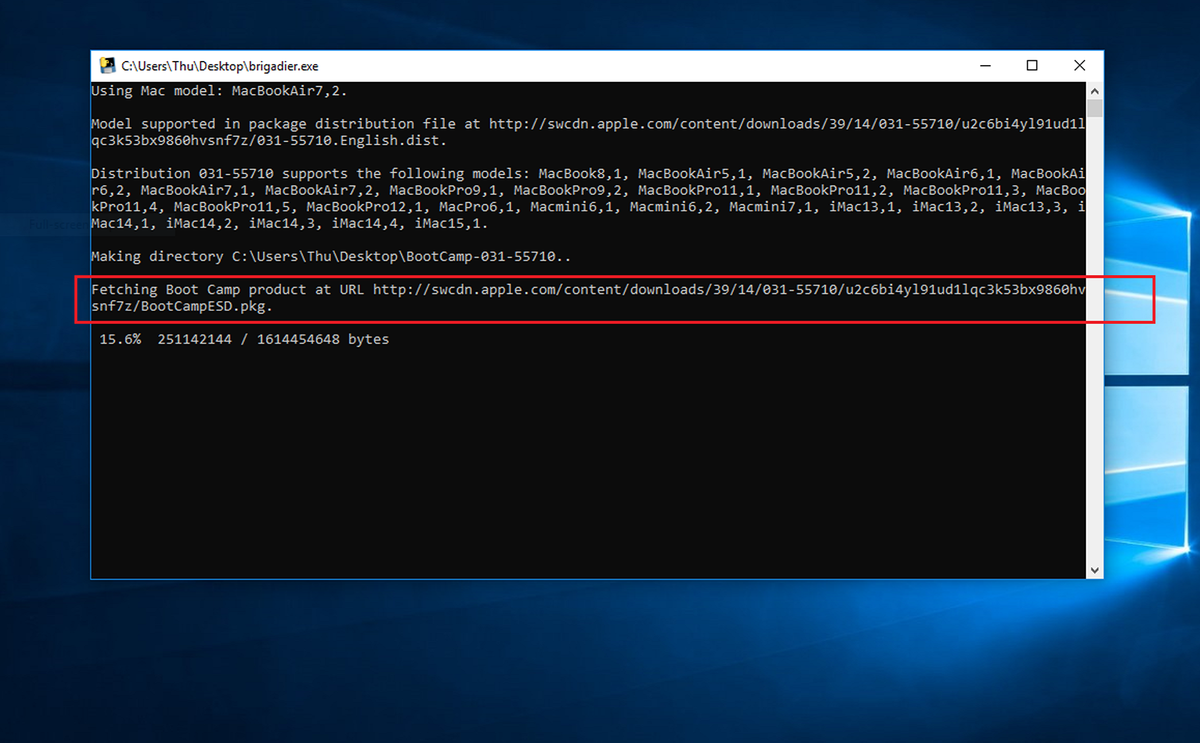Click the window title path brigadier.exe
The image size is (1200, 743).
point(221,66)
